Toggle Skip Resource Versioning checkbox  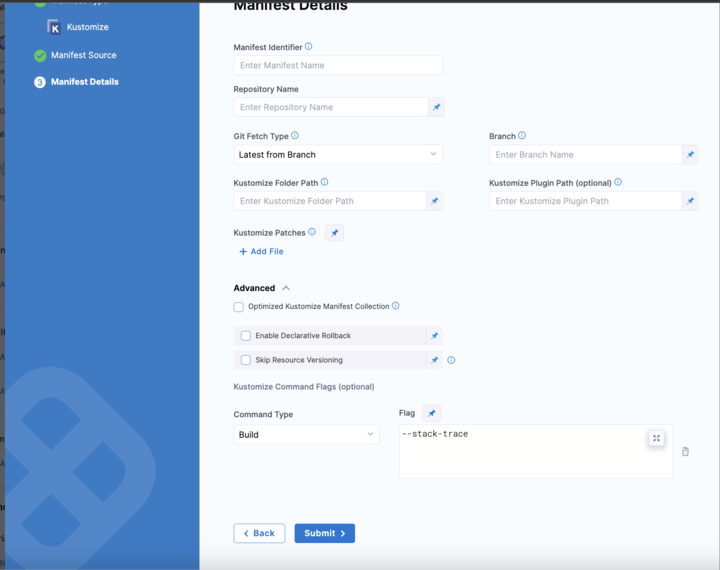[246, 360]
